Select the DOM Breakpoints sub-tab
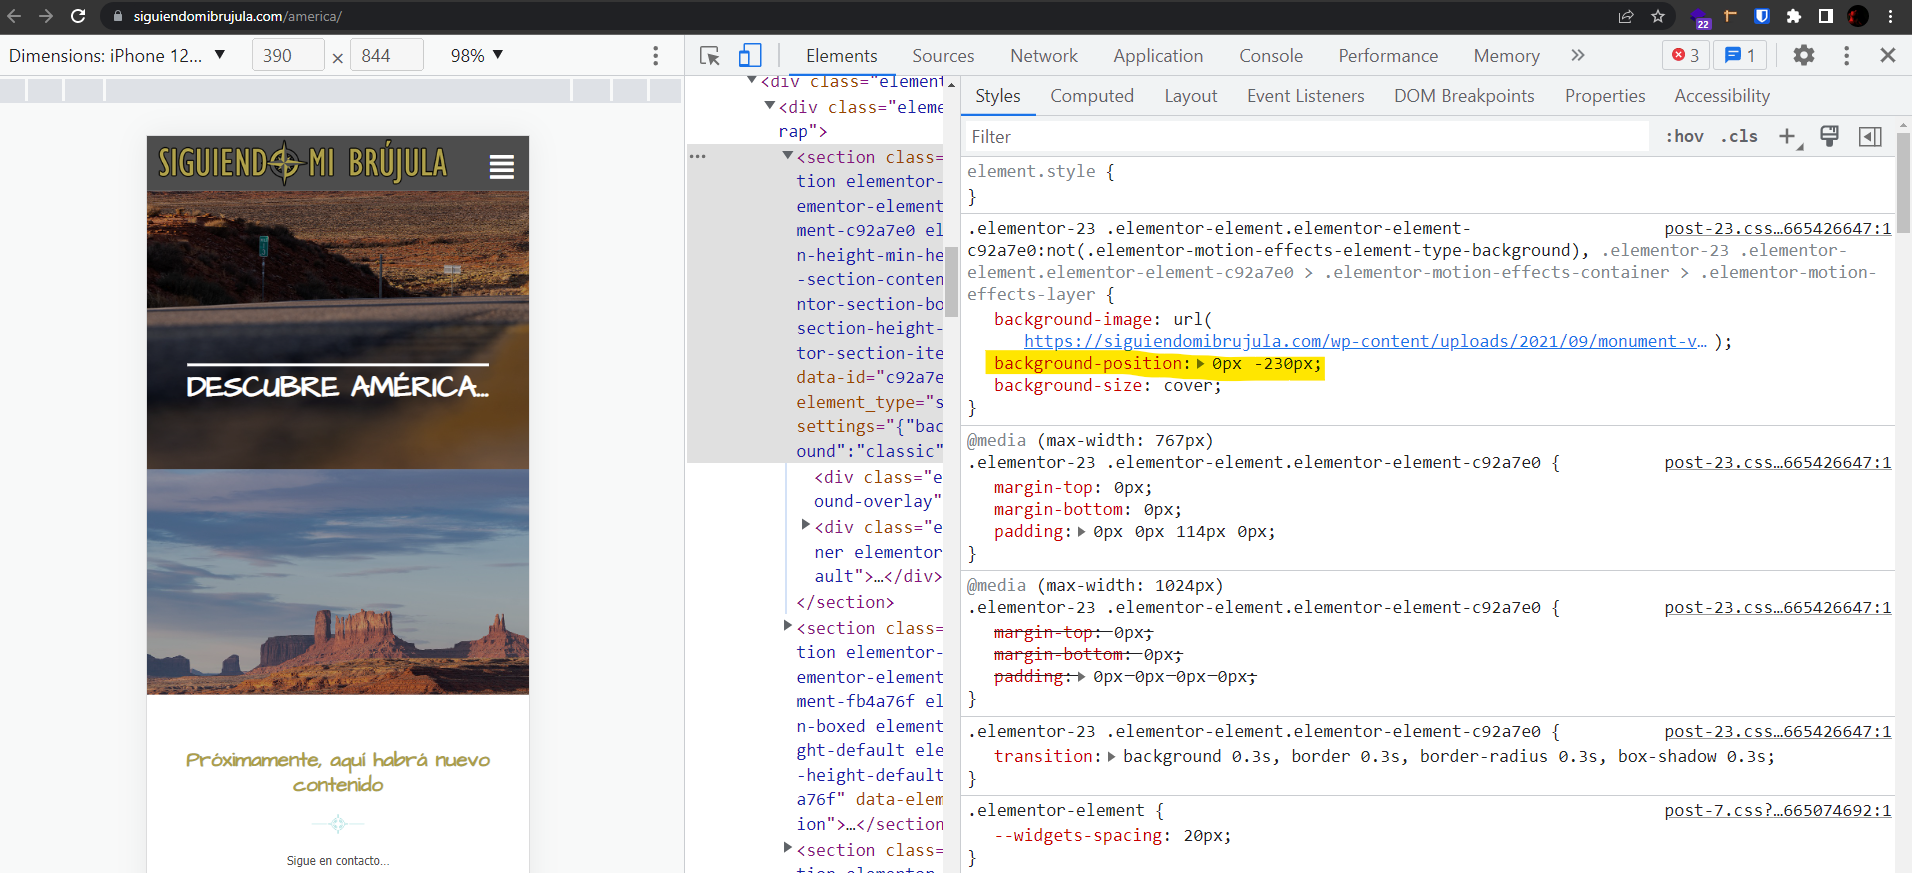 click(x=1464, y=96)
